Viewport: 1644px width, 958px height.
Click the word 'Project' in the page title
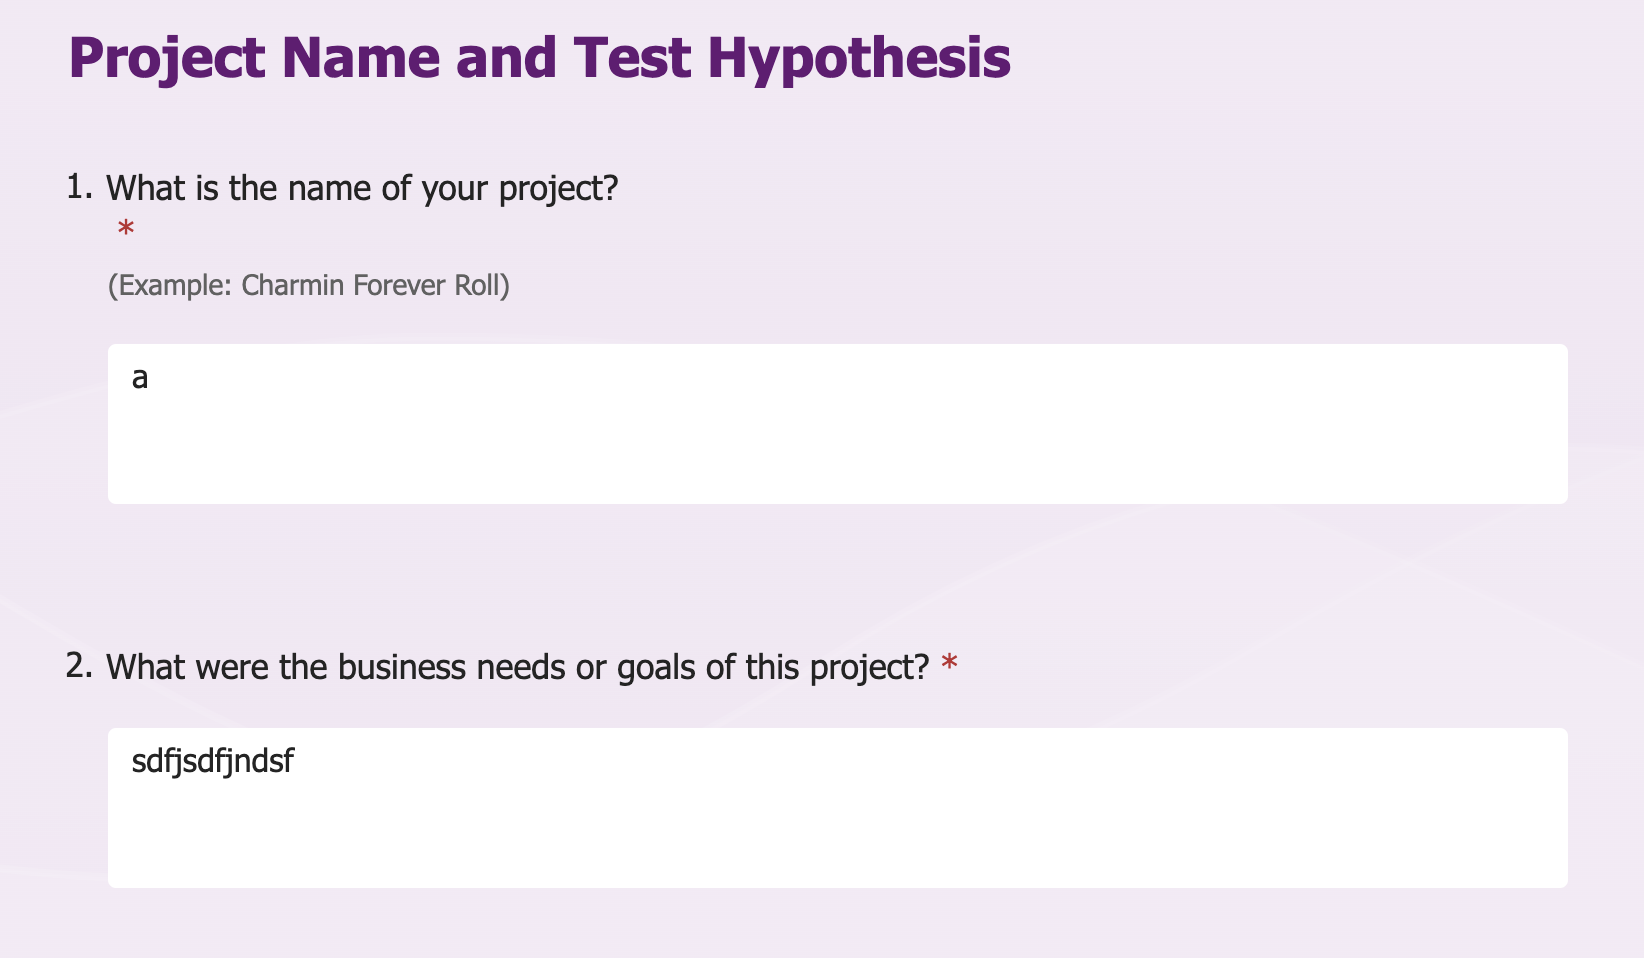[167, 60]
